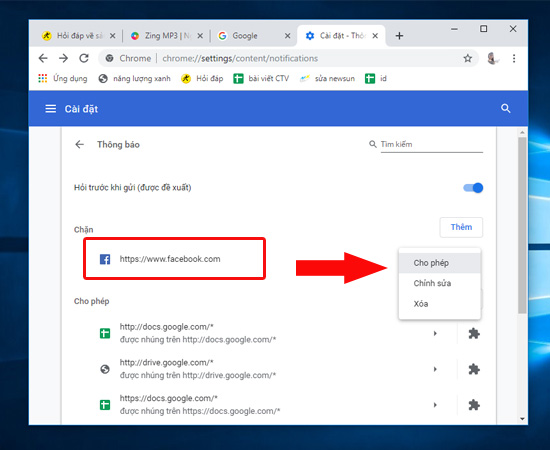Toggle Hỏi trước khi gửi switch

coord(473,188)
